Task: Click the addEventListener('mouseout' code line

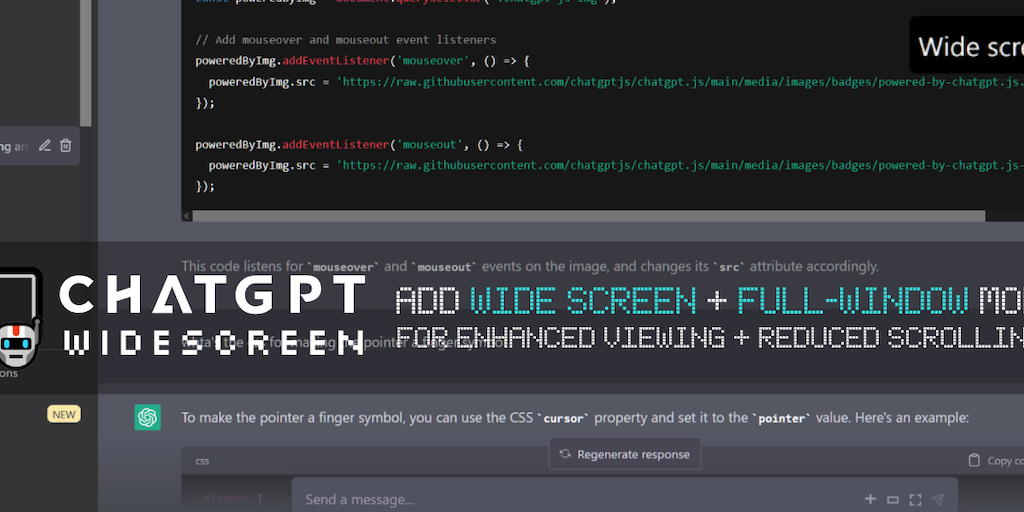Action: [359, 144]
